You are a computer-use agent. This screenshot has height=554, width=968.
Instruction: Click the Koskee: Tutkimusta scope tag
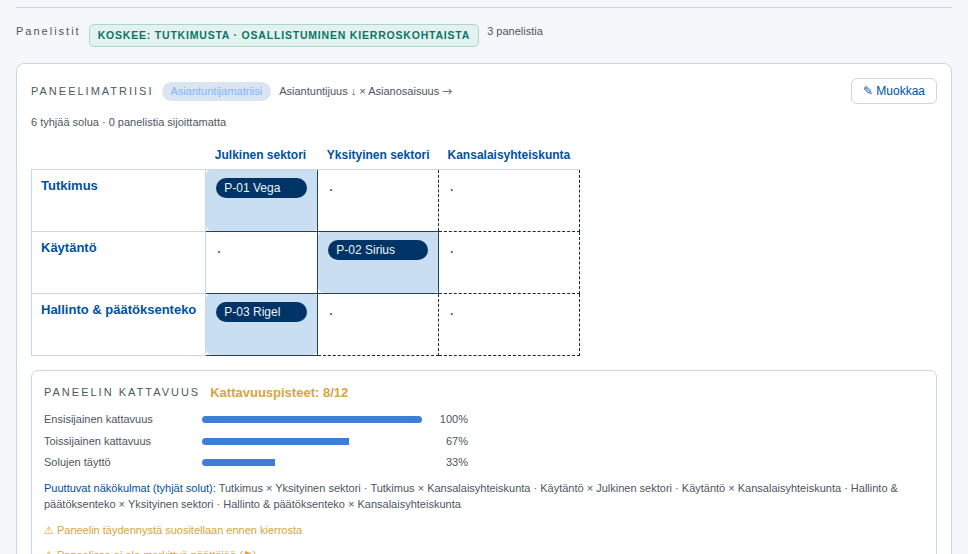284,35
